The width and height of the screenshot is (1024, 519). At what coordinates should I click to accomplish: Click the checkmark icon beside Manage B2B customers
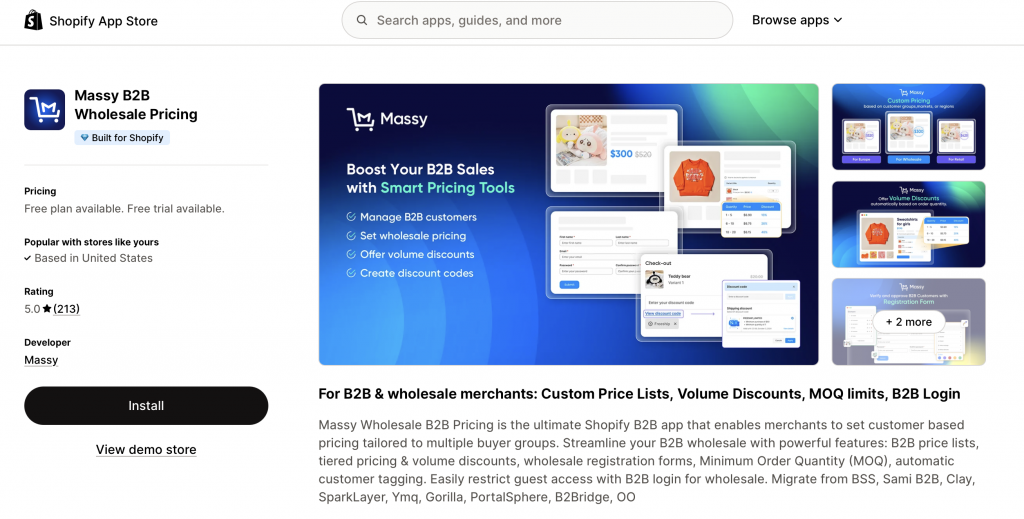click(351, 217)
